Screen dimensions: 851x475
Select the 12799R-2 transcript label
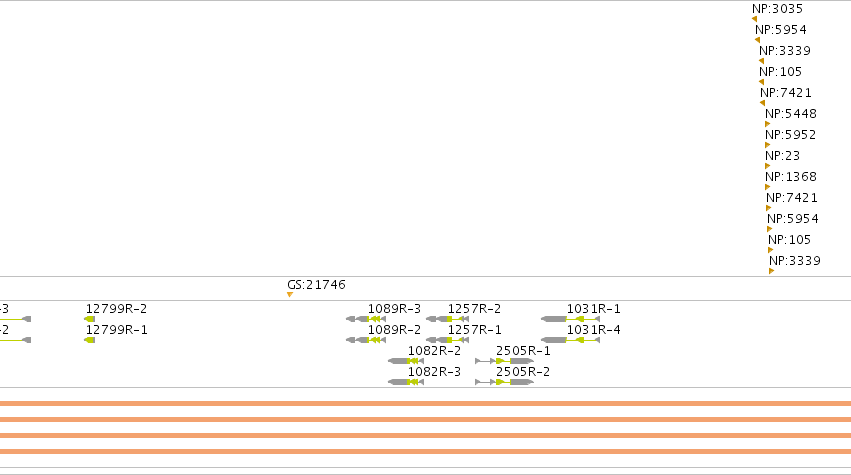click(116, 309)
